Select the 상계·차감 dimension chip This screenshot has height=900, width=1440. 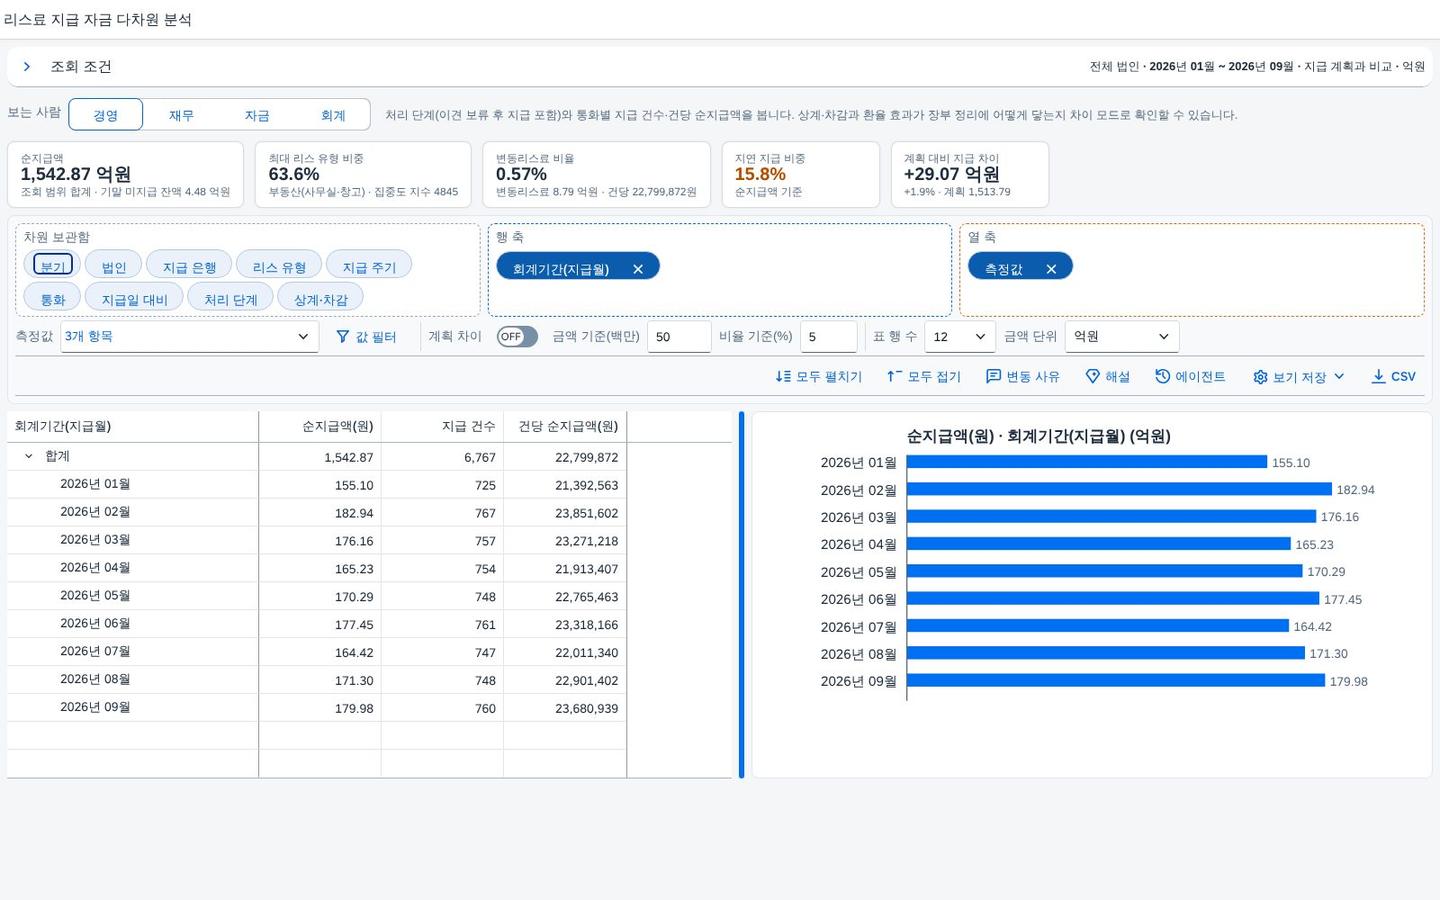click(x=320, y=298)
